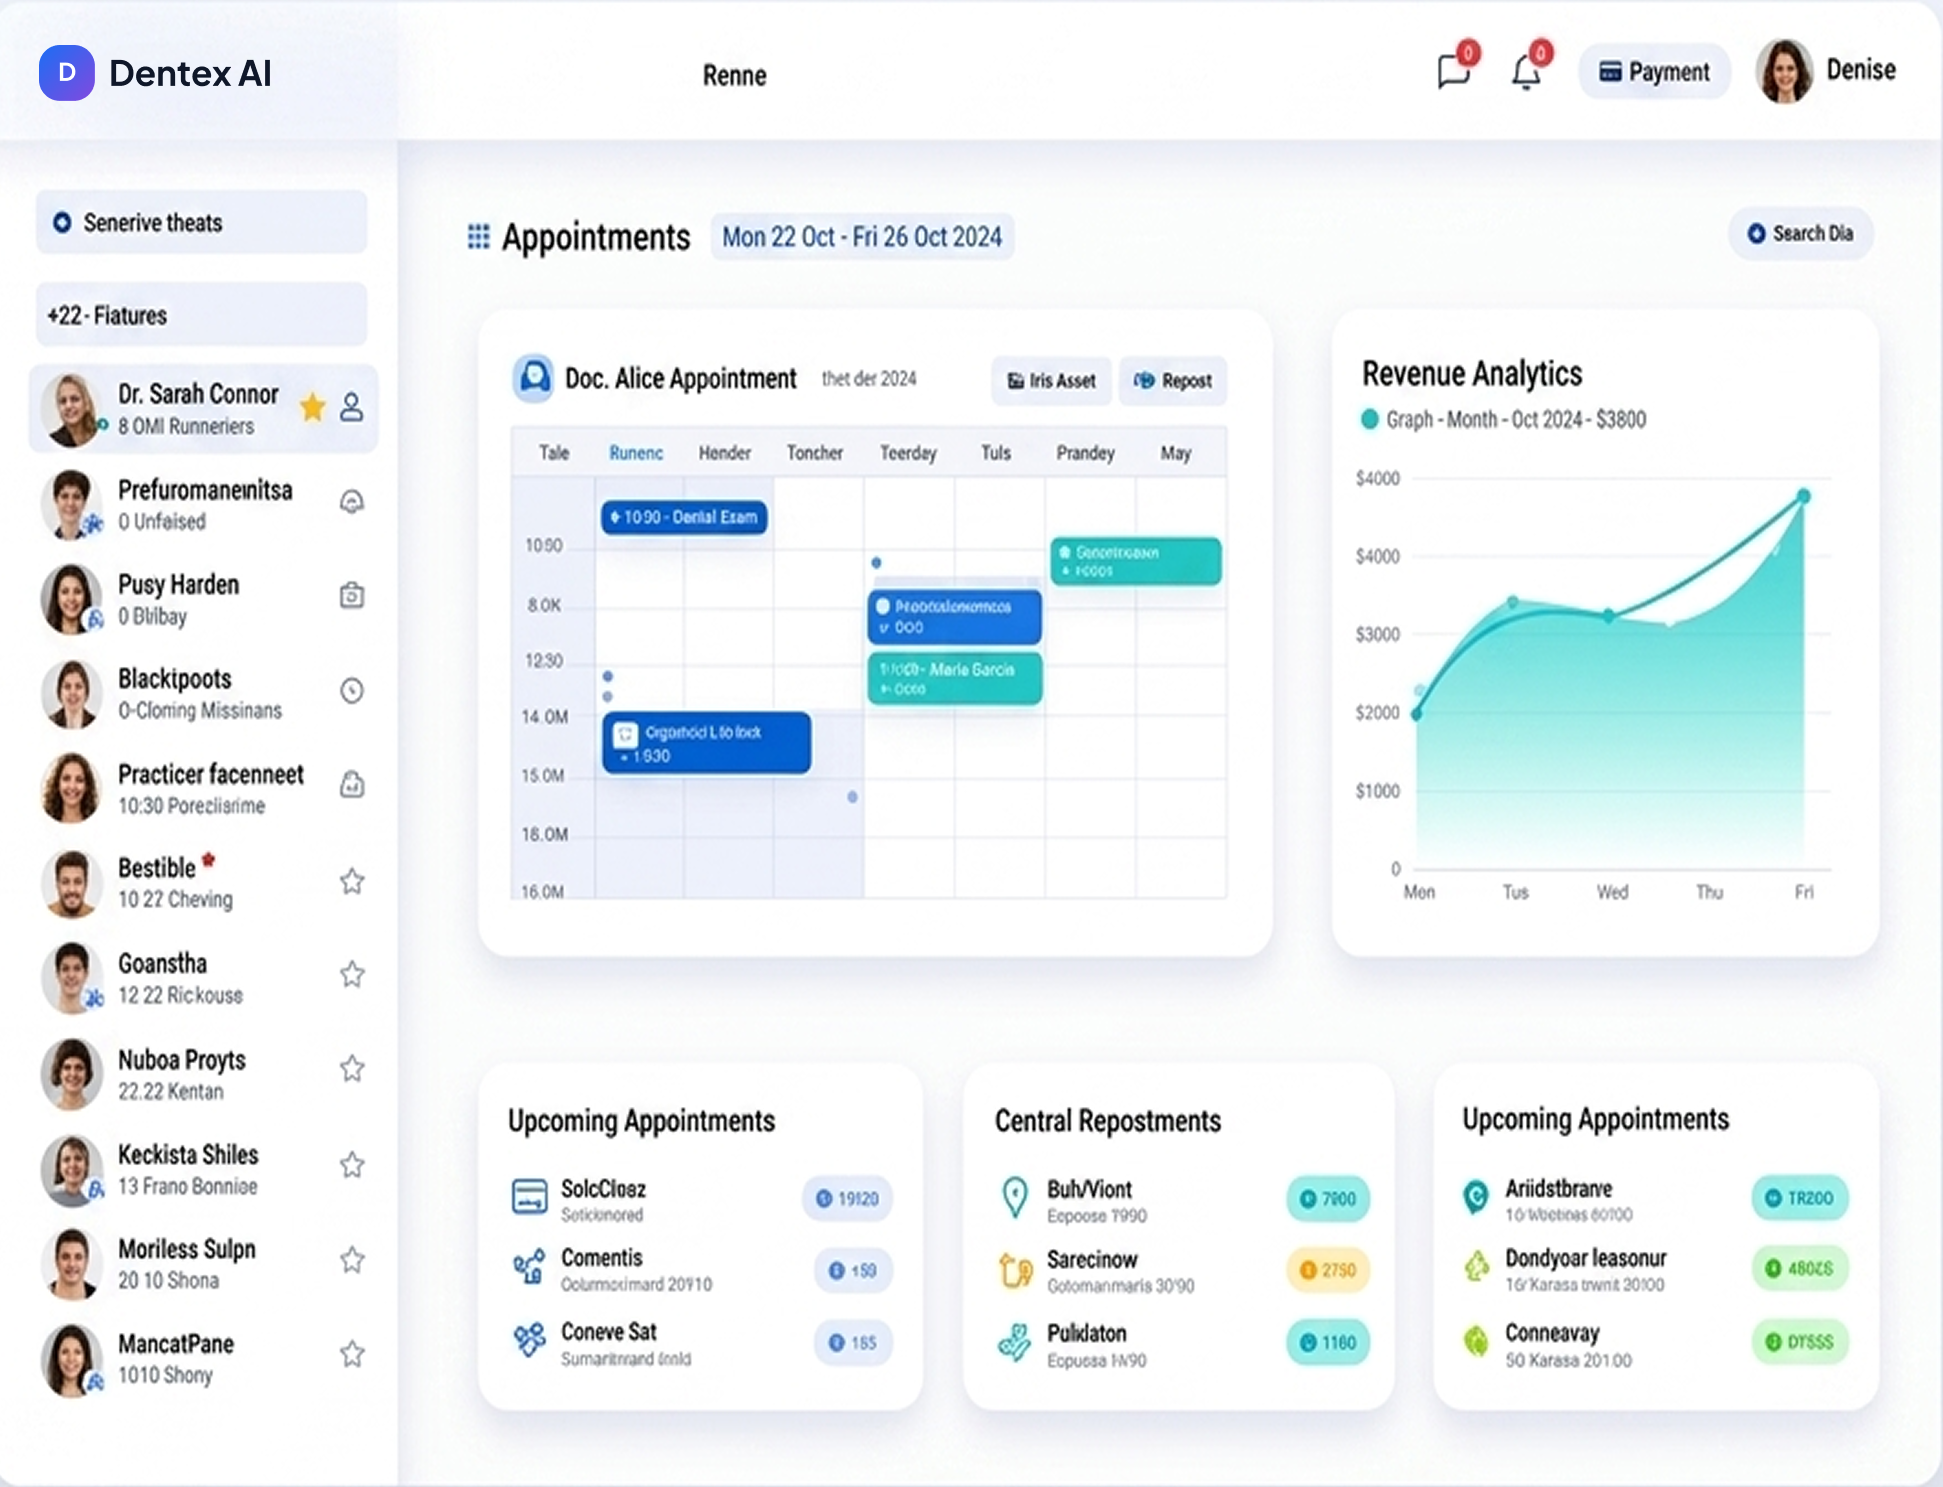The width and height of the screenshot is (1943, 1487).
Task: Click the Pulxlaton row icon
Action: click(x=1015, y=1342)
